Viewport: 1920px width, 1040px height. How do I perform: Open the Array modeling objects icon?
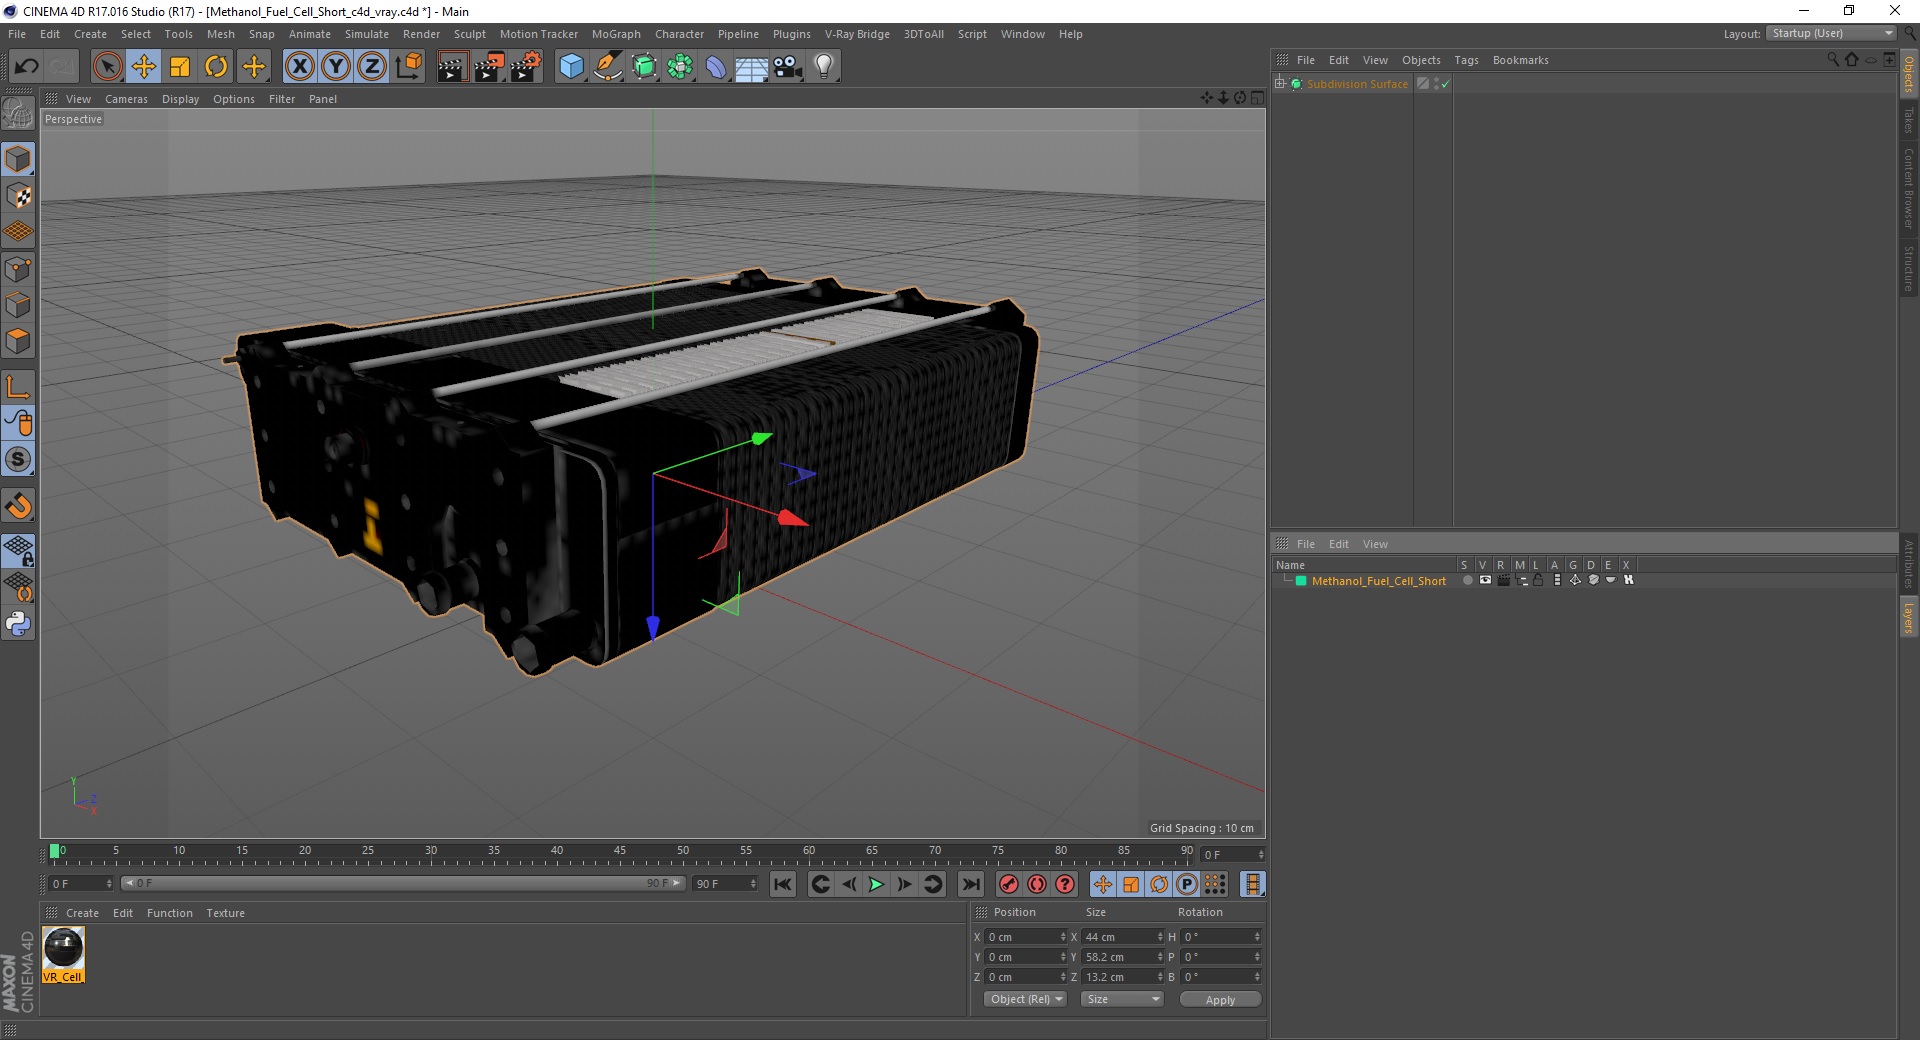(x=680, y=67)
